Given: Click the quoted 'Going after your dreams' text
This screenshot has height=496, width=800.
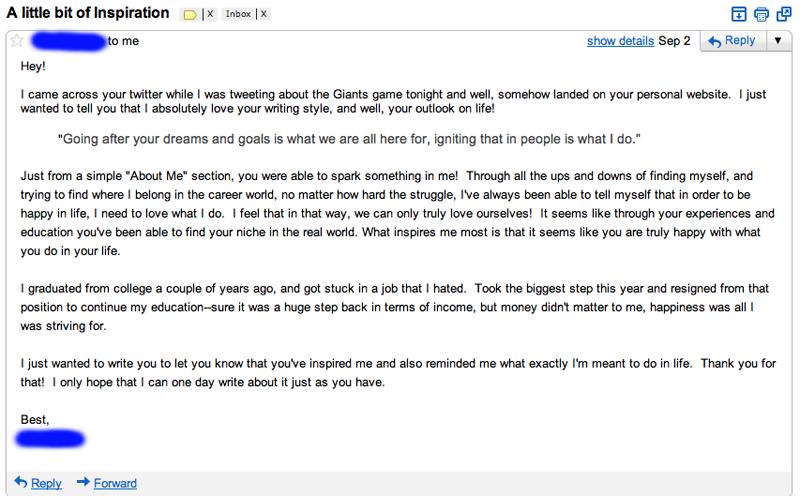Looking at the screenshot, I should click(348, 139).
